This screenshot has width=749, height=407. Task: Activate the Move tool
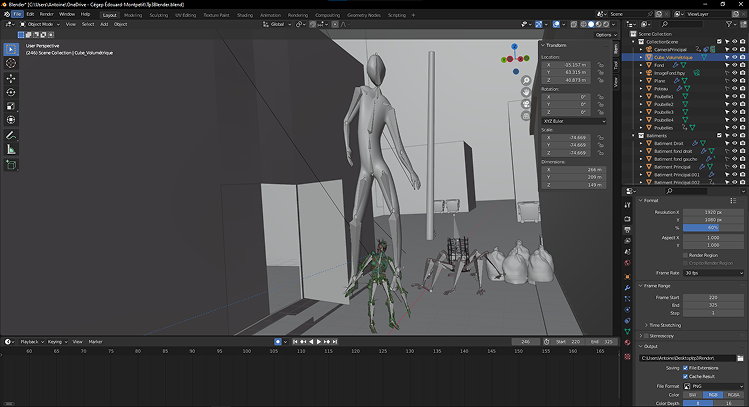pyautogui.click(x=11, y=78)
